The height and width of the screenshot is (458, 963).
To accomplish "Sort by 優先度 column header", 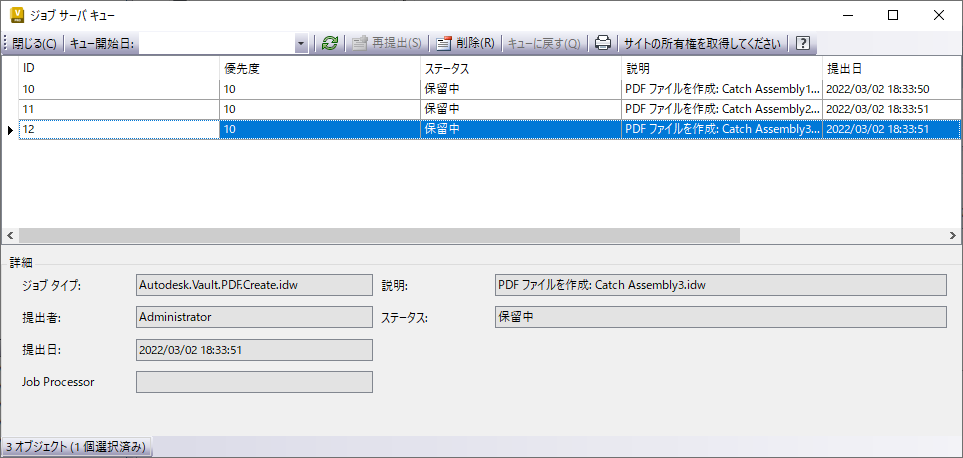I will click(x=320, y=68).
